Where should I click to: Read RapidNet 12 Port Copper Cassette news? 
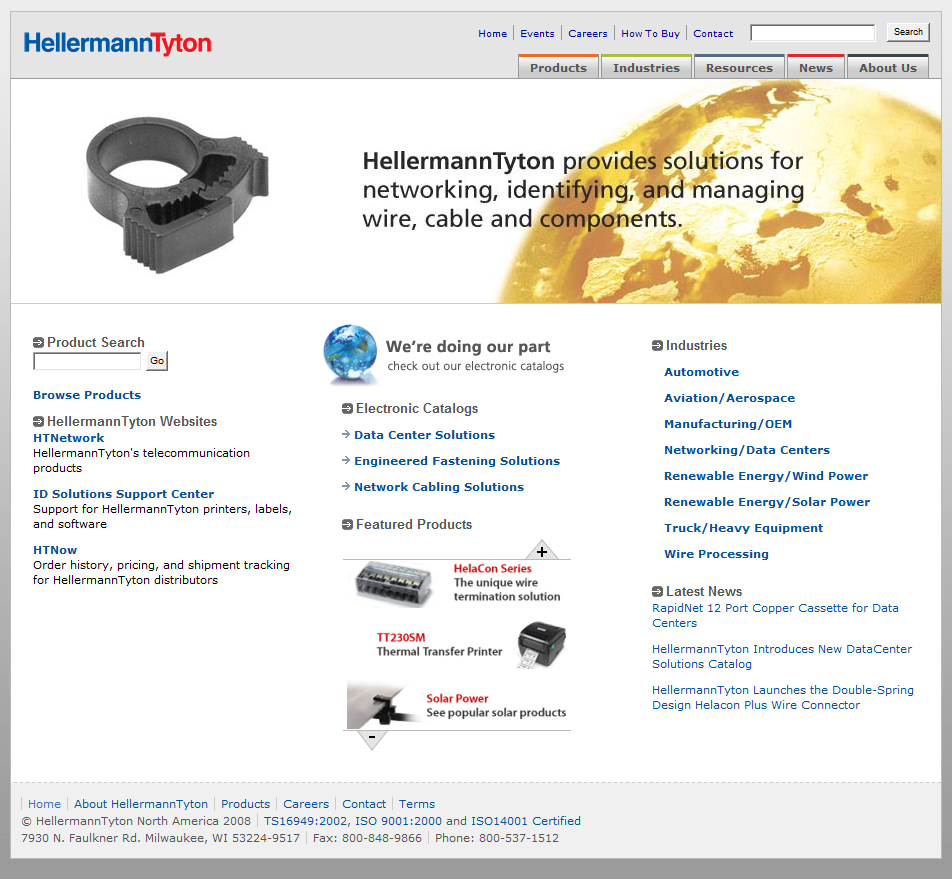click(775, 616)
